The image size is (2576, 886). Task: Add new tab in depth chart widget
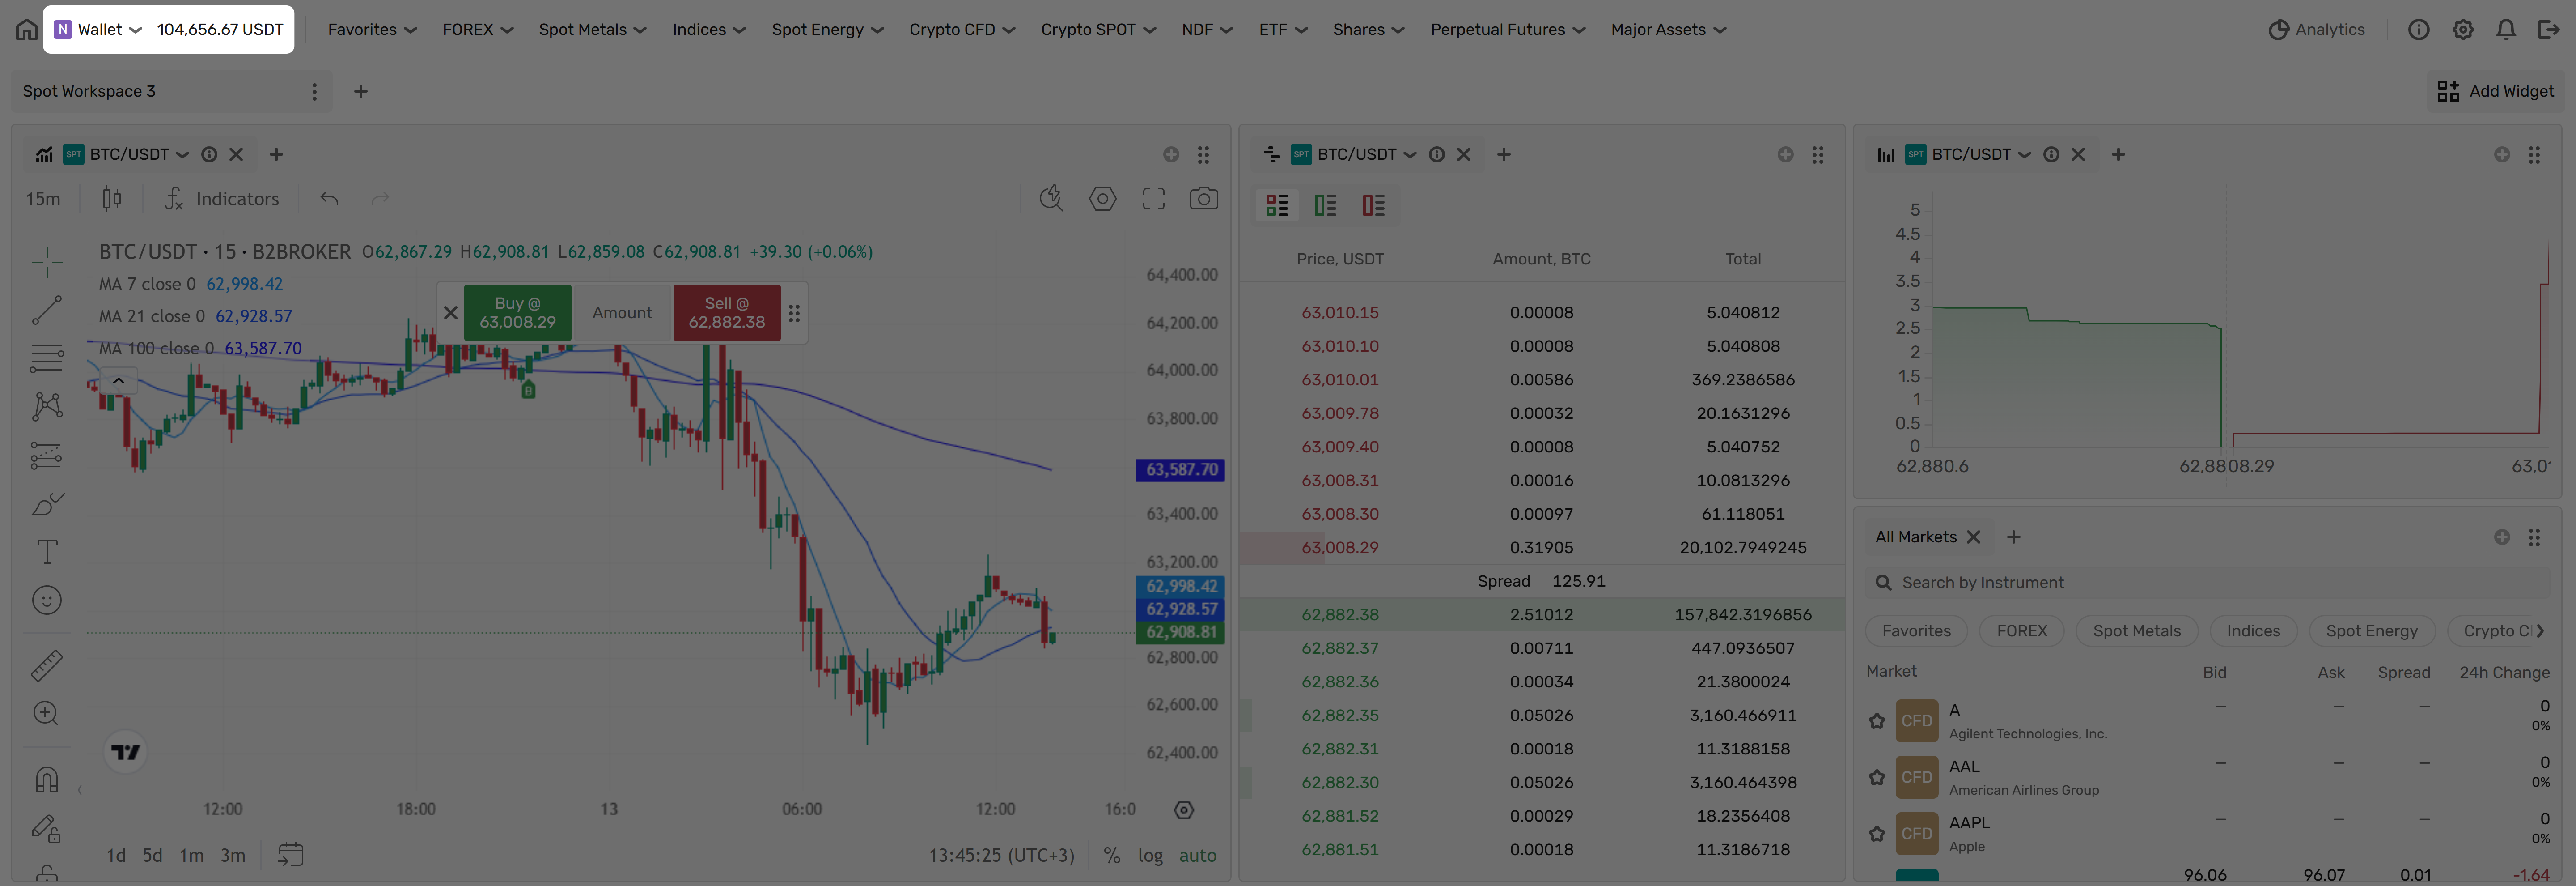[x=2118, y=154]
